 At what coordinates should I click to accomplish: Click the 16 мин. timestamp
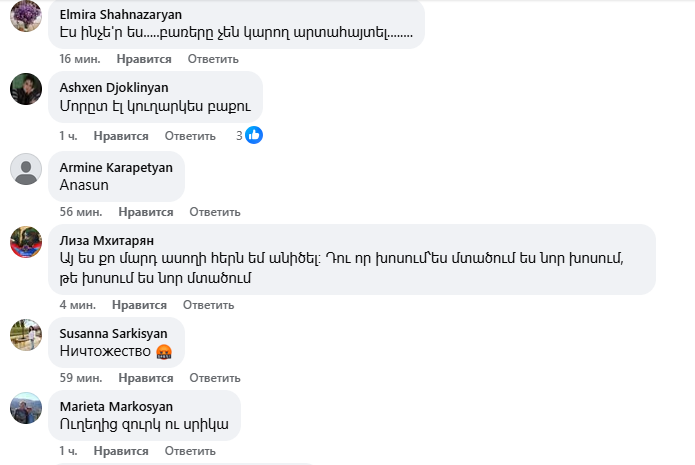coord(80,59)
